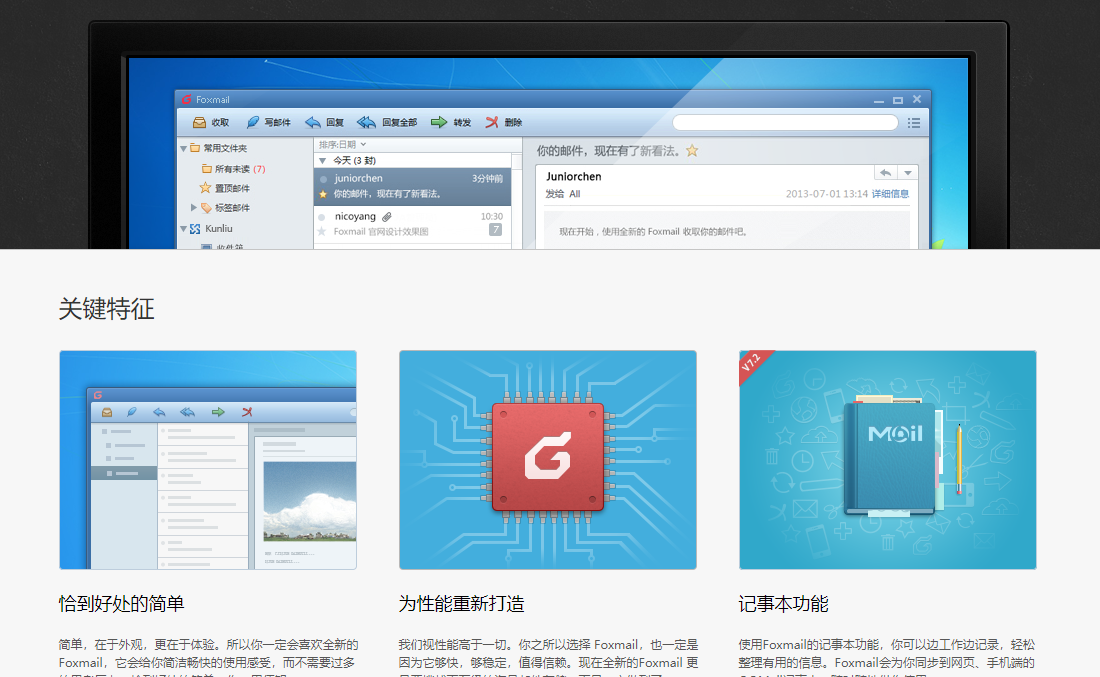The image size is (1100, 677).
Task: Collapse the 今天 (3 封) mail group
Action: (323, 161)
